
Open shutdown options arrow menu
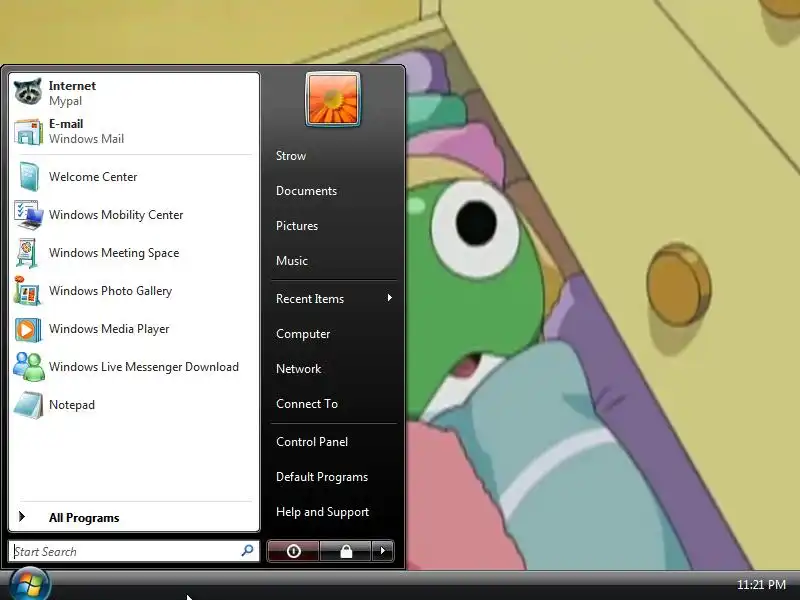[383, 551]
